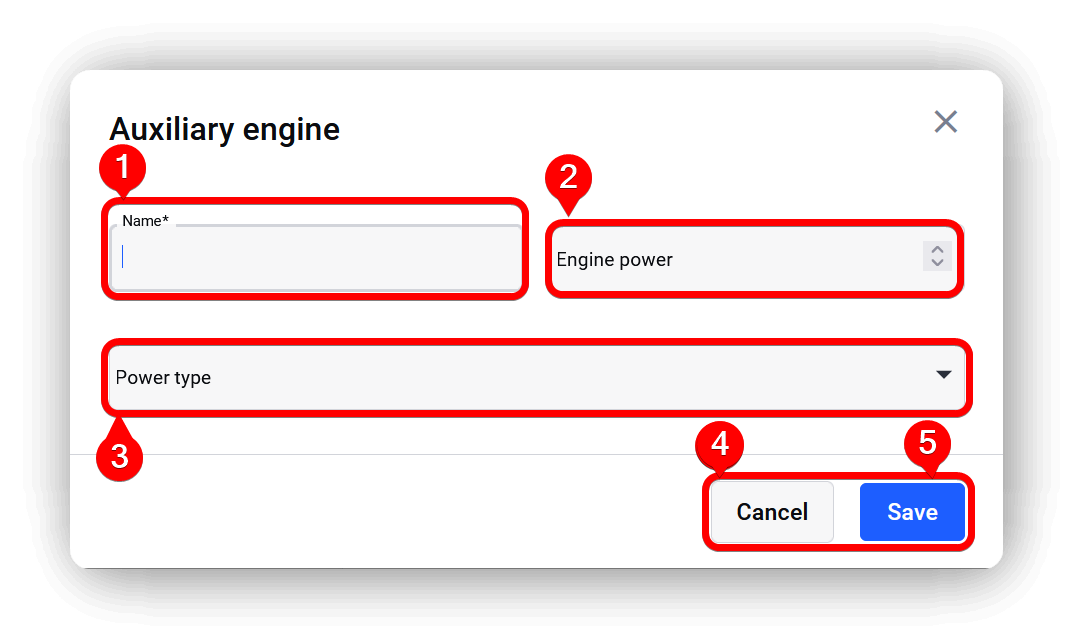This screenshot has height=644, width=1078.
Task: Click the Power type placeholder text
Action: [x=163, y=378]
